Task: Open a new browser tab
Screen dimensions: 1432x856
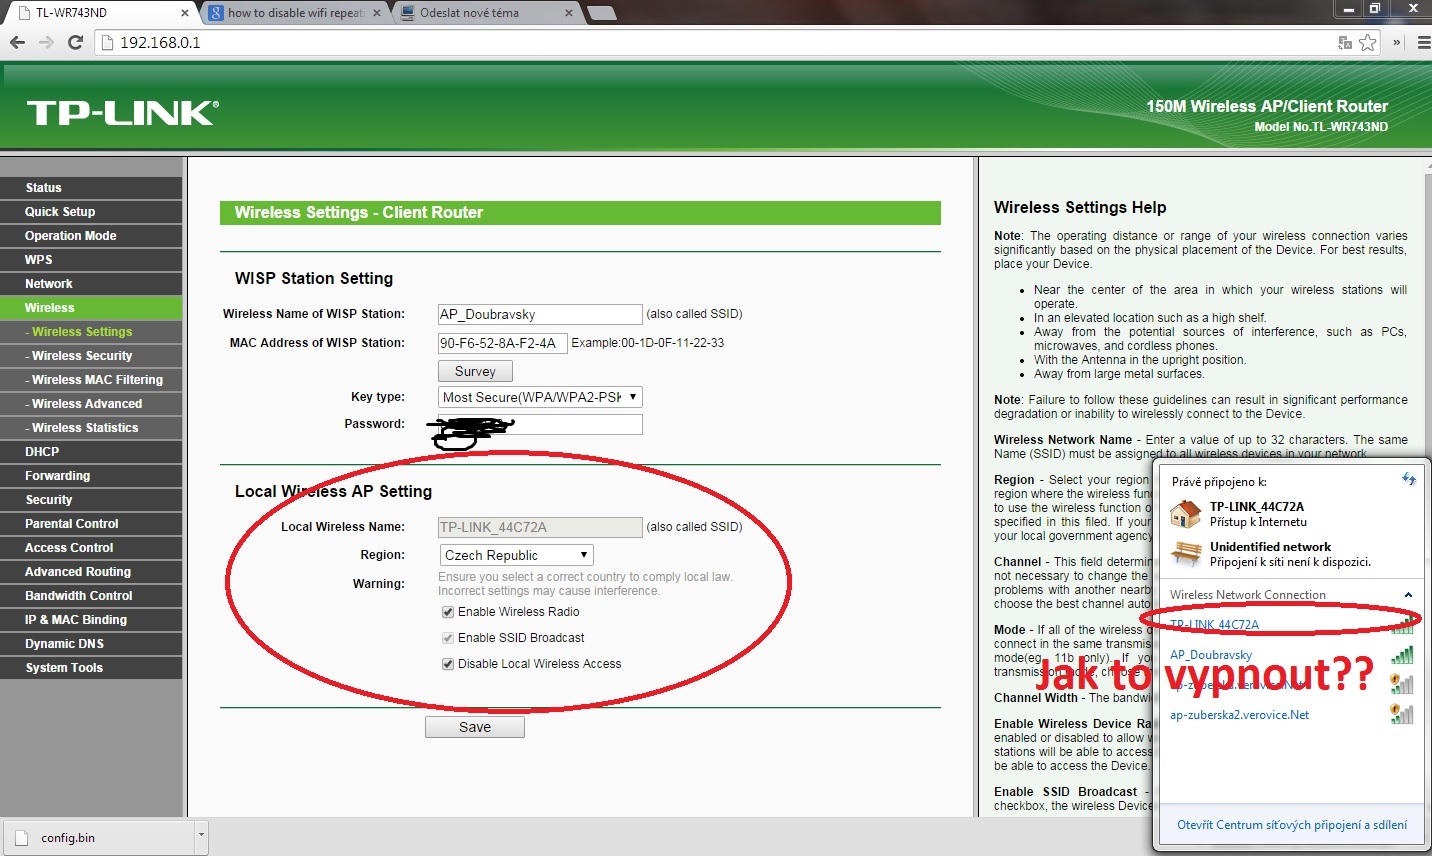Action: pyautogui.click(x=601, y=13)
